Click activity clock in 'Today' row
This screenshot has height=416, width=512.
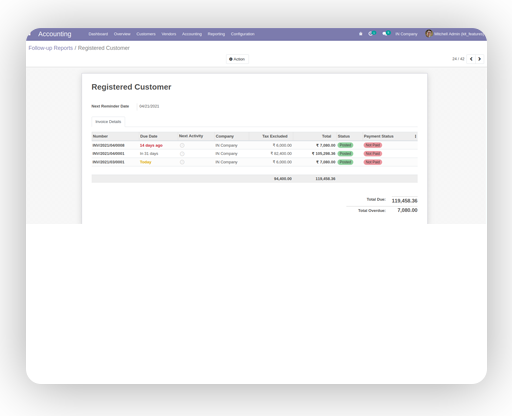(x=182, y=162)
